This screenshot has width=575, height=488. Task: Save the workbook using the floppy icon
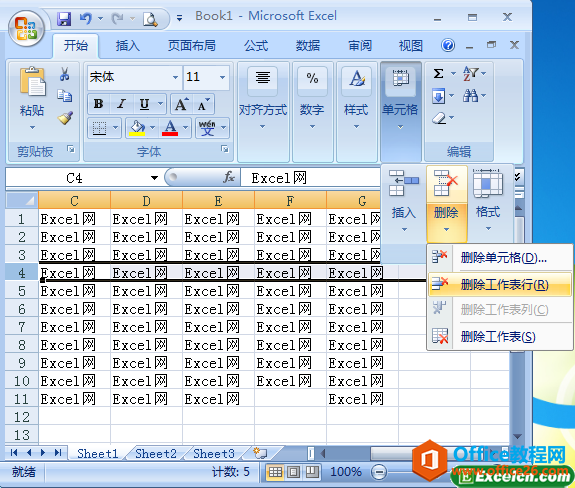tap(64, 18)
